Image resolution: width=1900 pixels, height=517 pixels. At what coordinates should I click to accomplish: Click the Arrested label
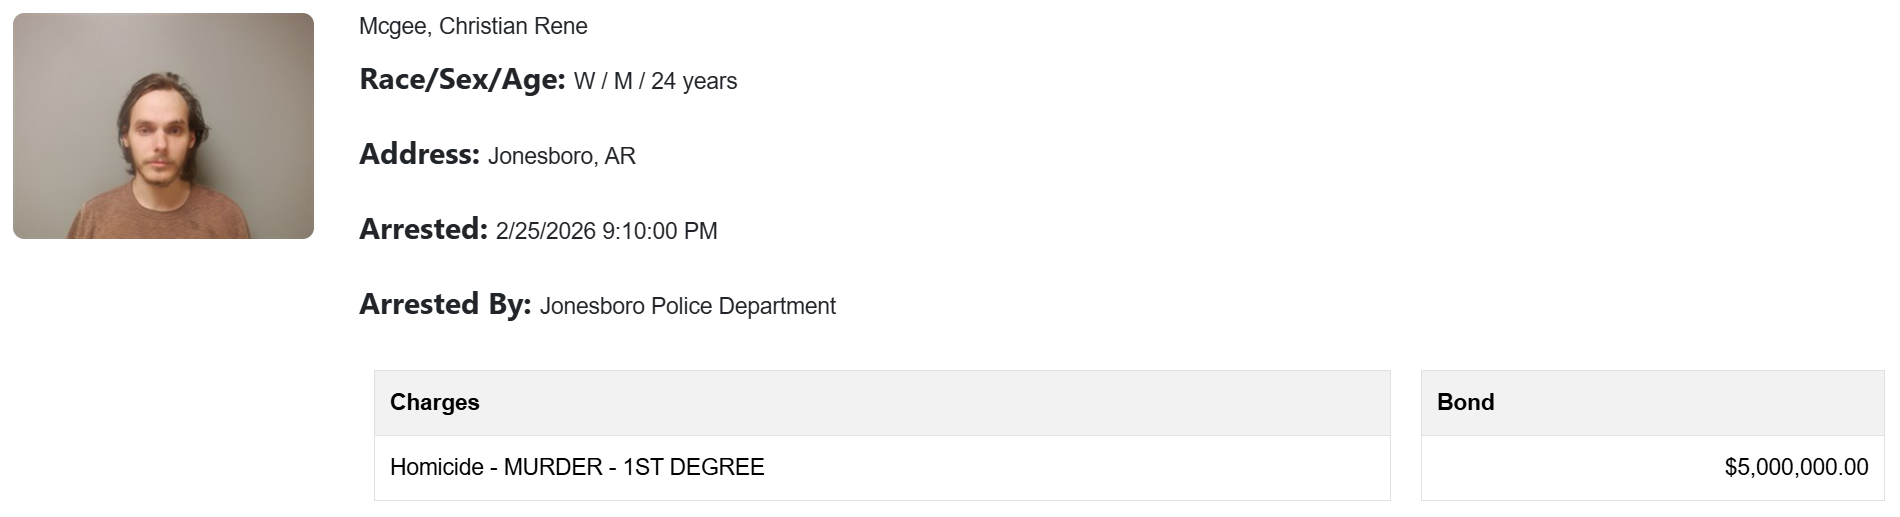point(423,229)
